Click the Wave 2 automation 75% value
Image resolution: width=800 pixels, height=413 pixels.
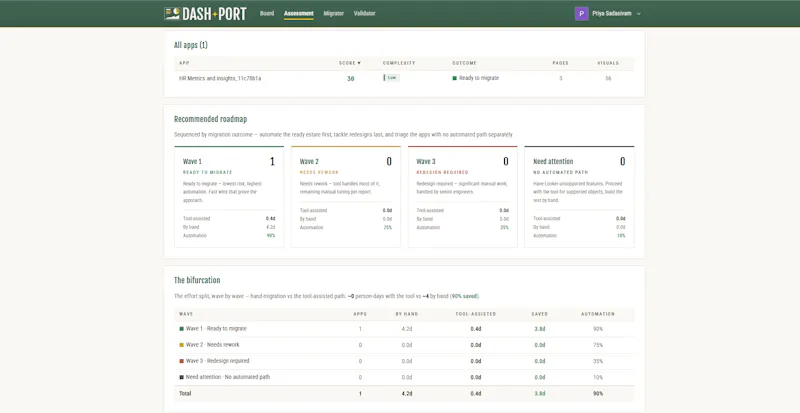387,228
